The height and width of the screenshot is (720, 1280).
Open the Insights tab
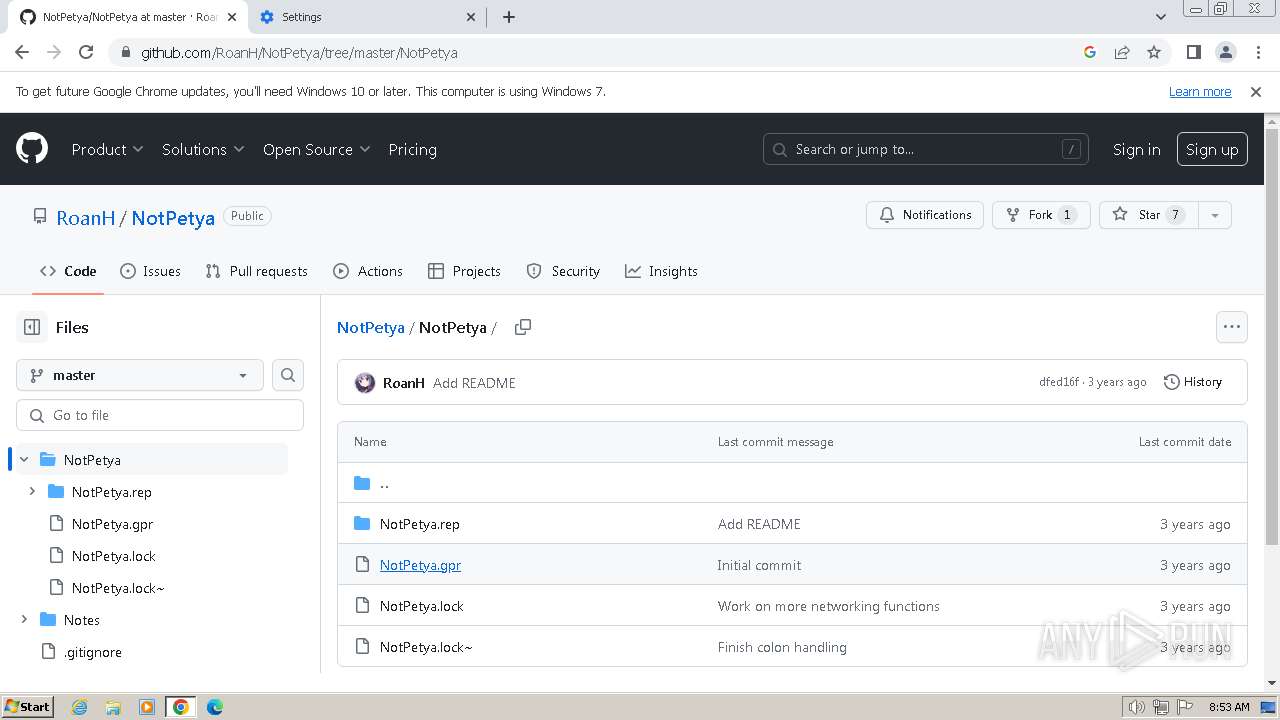click(661, 271)
